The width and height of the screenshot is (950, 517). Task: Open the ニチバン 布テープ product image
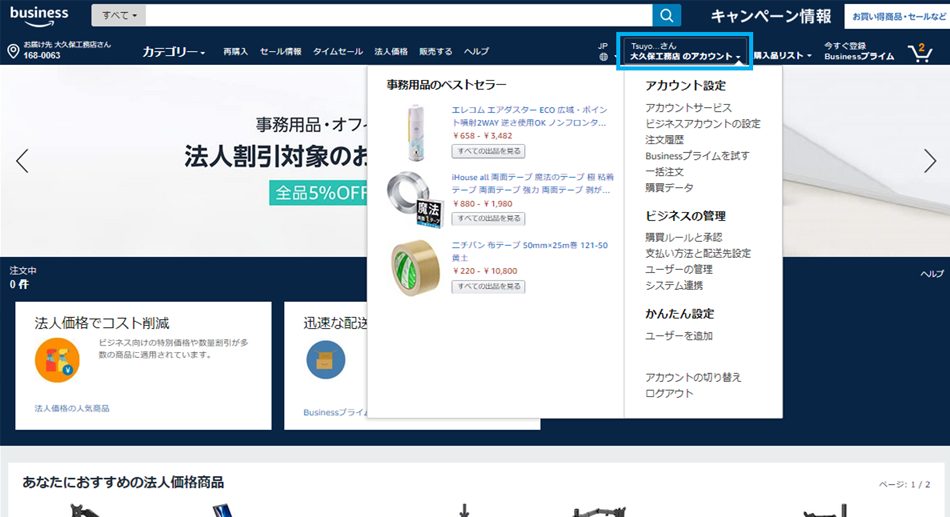click(x=416, y=267)
